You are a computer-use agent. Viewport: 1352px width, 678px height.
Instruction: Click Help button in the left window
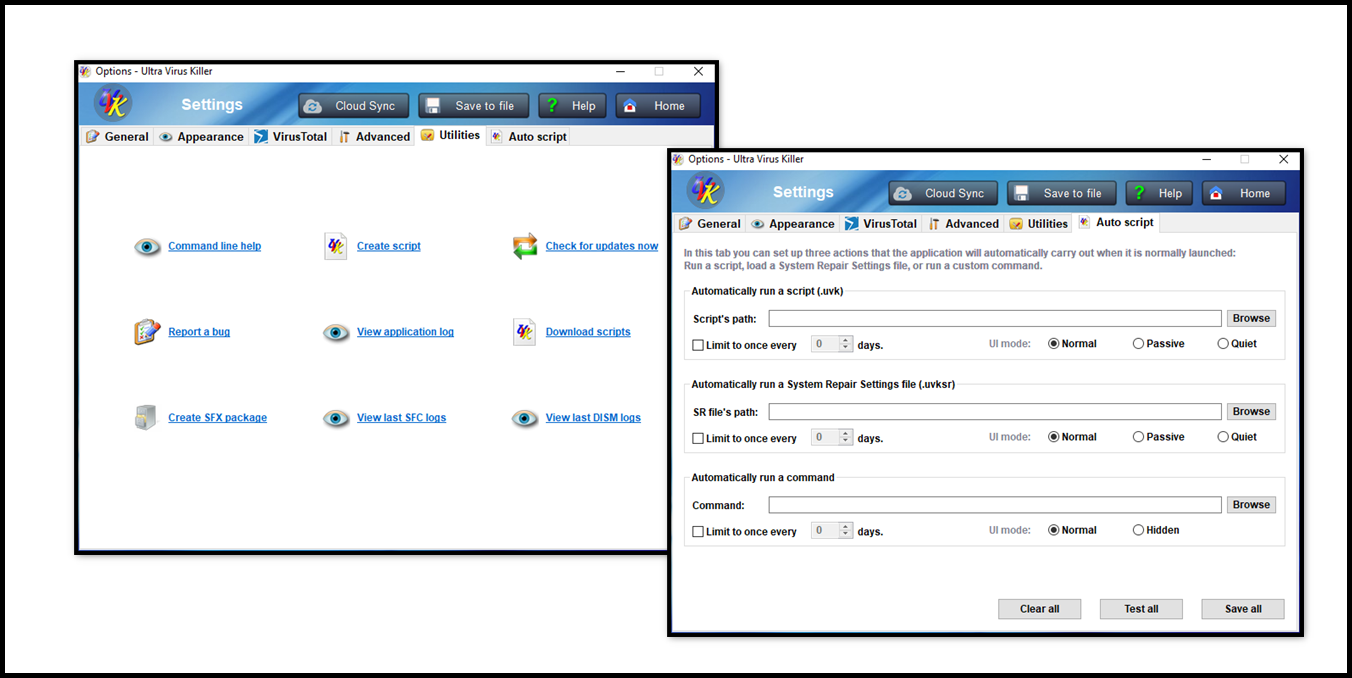[x=572, y=106]
